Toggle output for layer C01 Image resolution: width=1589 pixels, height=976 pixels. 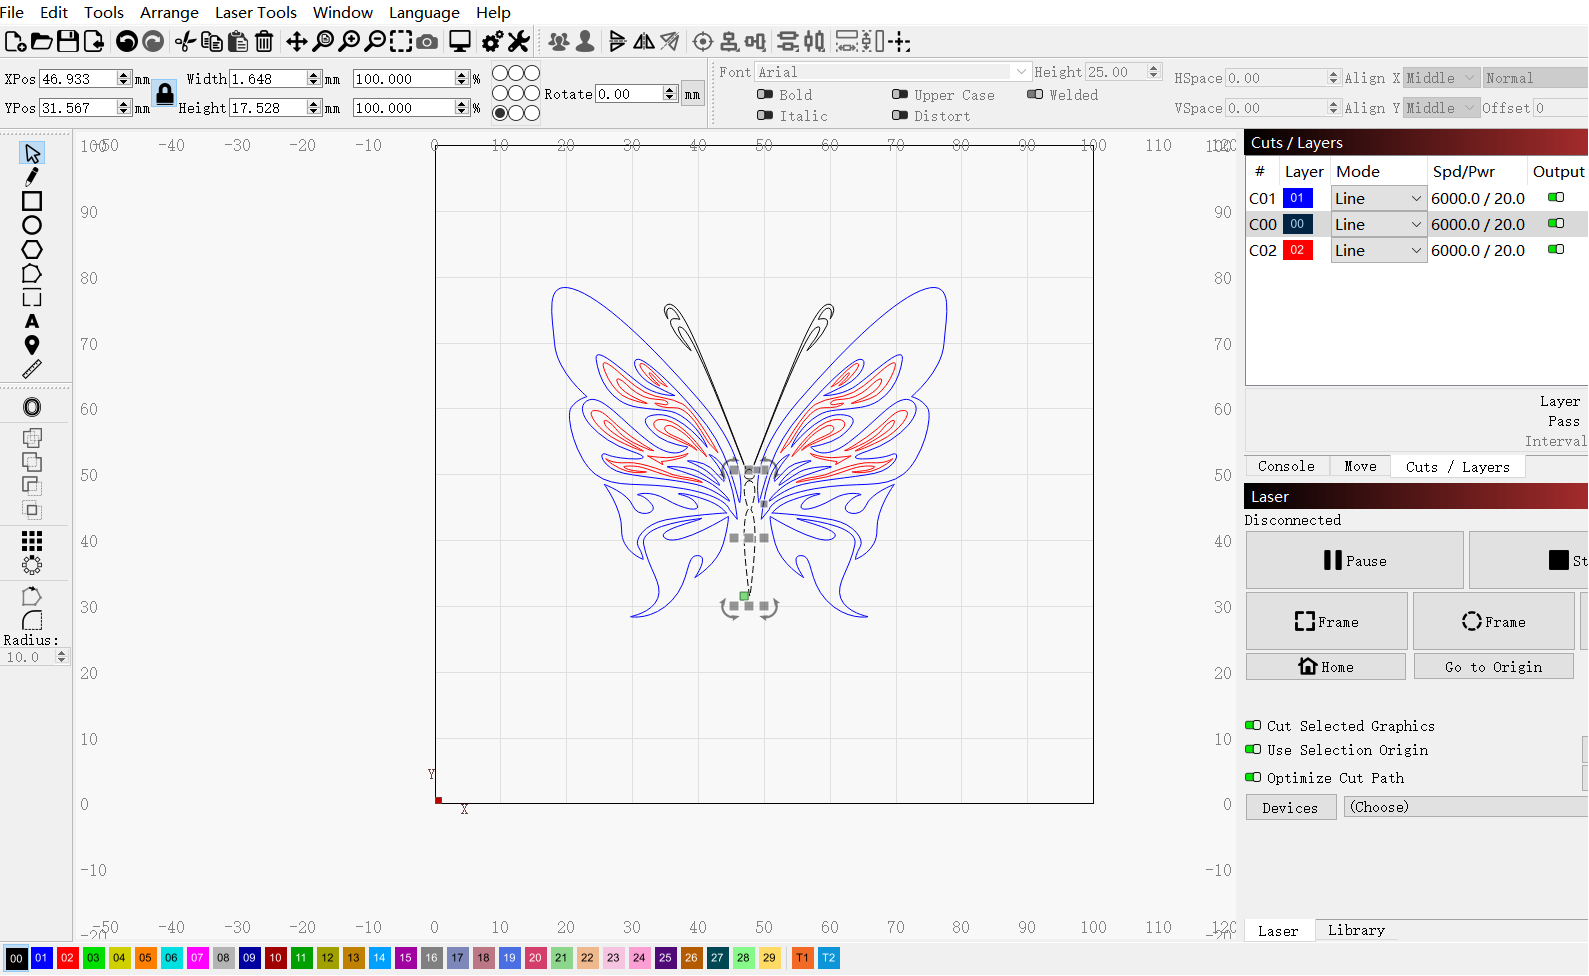(x=1556, y=198)
